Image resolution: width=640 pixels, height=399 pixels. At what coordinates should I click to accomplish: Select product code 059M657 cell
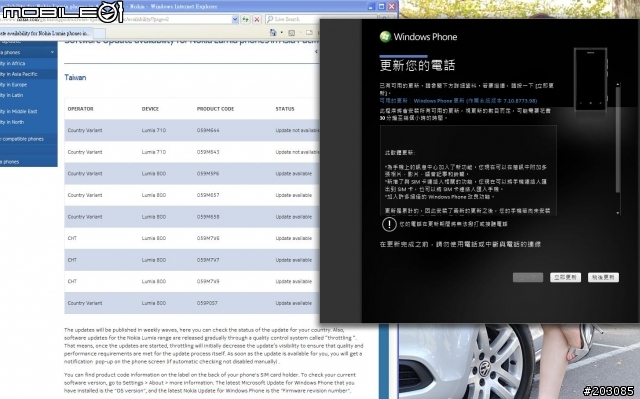coord(208,195)
